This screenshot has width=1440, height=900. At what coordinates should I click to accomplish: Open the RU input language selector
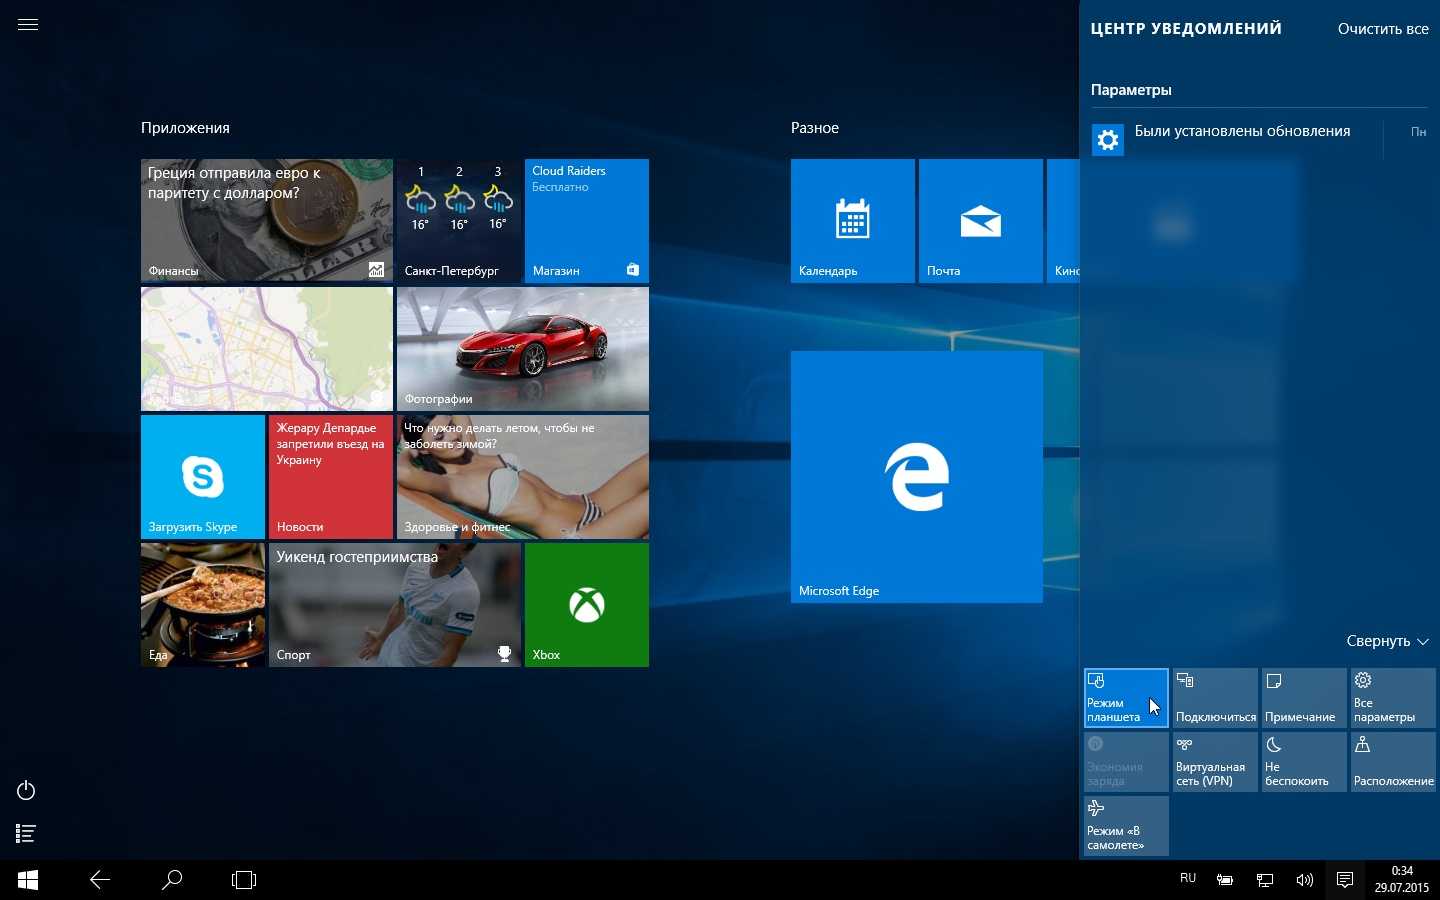(1188, 879)
